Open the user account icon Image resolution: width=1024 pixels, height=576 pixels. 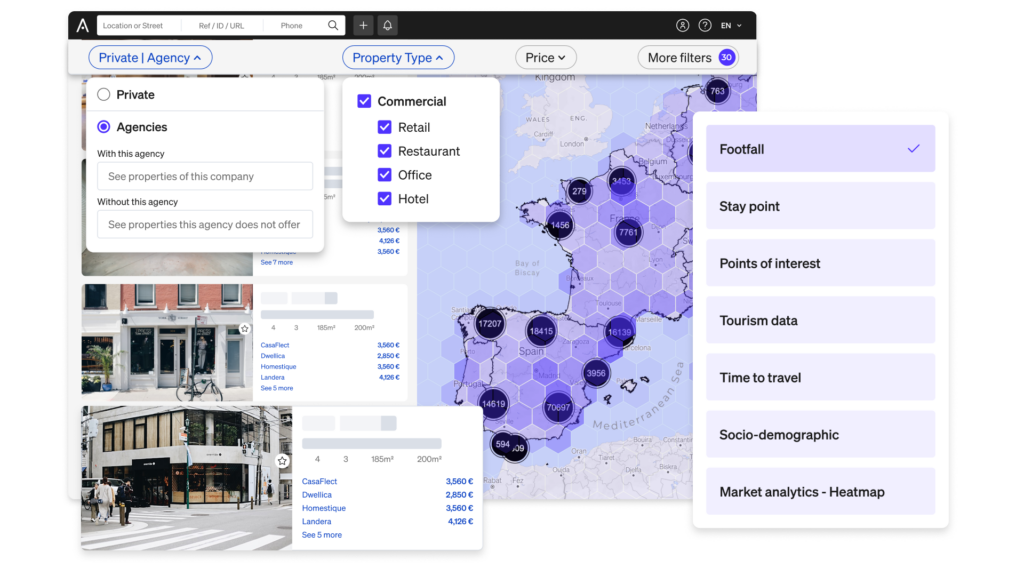click(683, 25)
